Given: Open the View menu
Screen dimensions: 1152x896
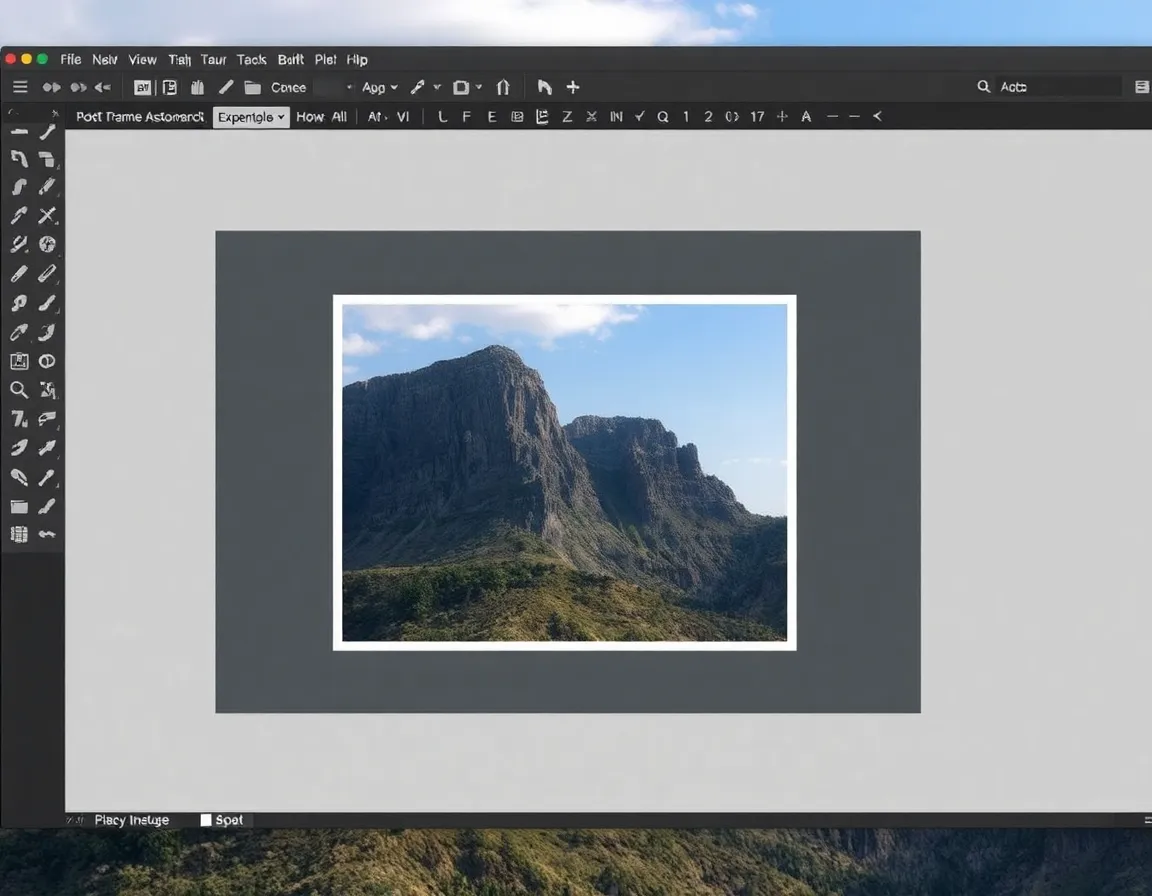Looking at the screenshot, I should (x=142, y=60).
